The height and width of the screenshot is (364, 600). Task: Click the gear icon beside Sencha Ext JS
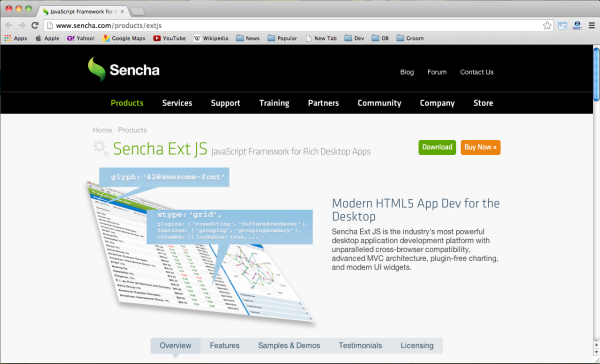(100, 148)
